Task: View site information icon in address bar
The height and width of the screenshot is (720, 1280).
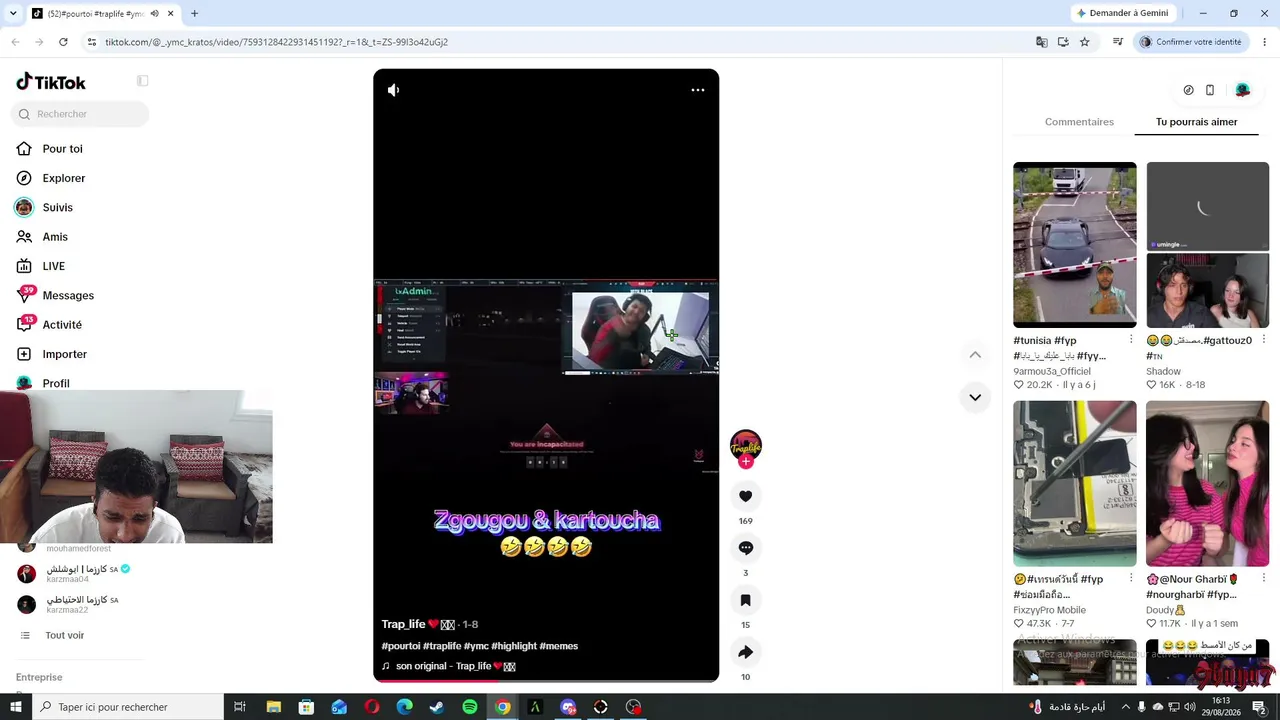Action: click(91, 42)
